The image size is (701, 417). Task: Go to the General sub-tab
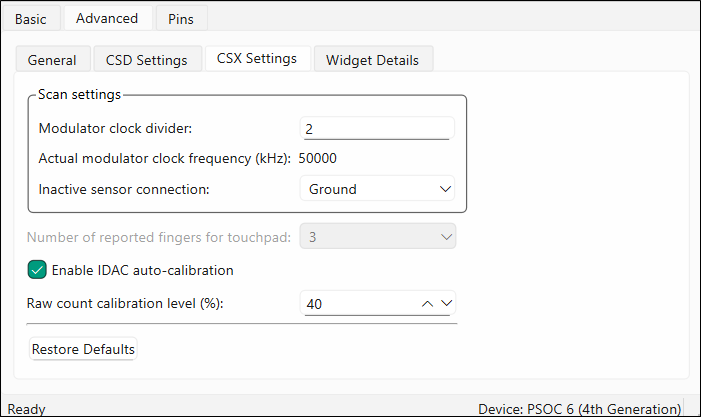point(52,60)
